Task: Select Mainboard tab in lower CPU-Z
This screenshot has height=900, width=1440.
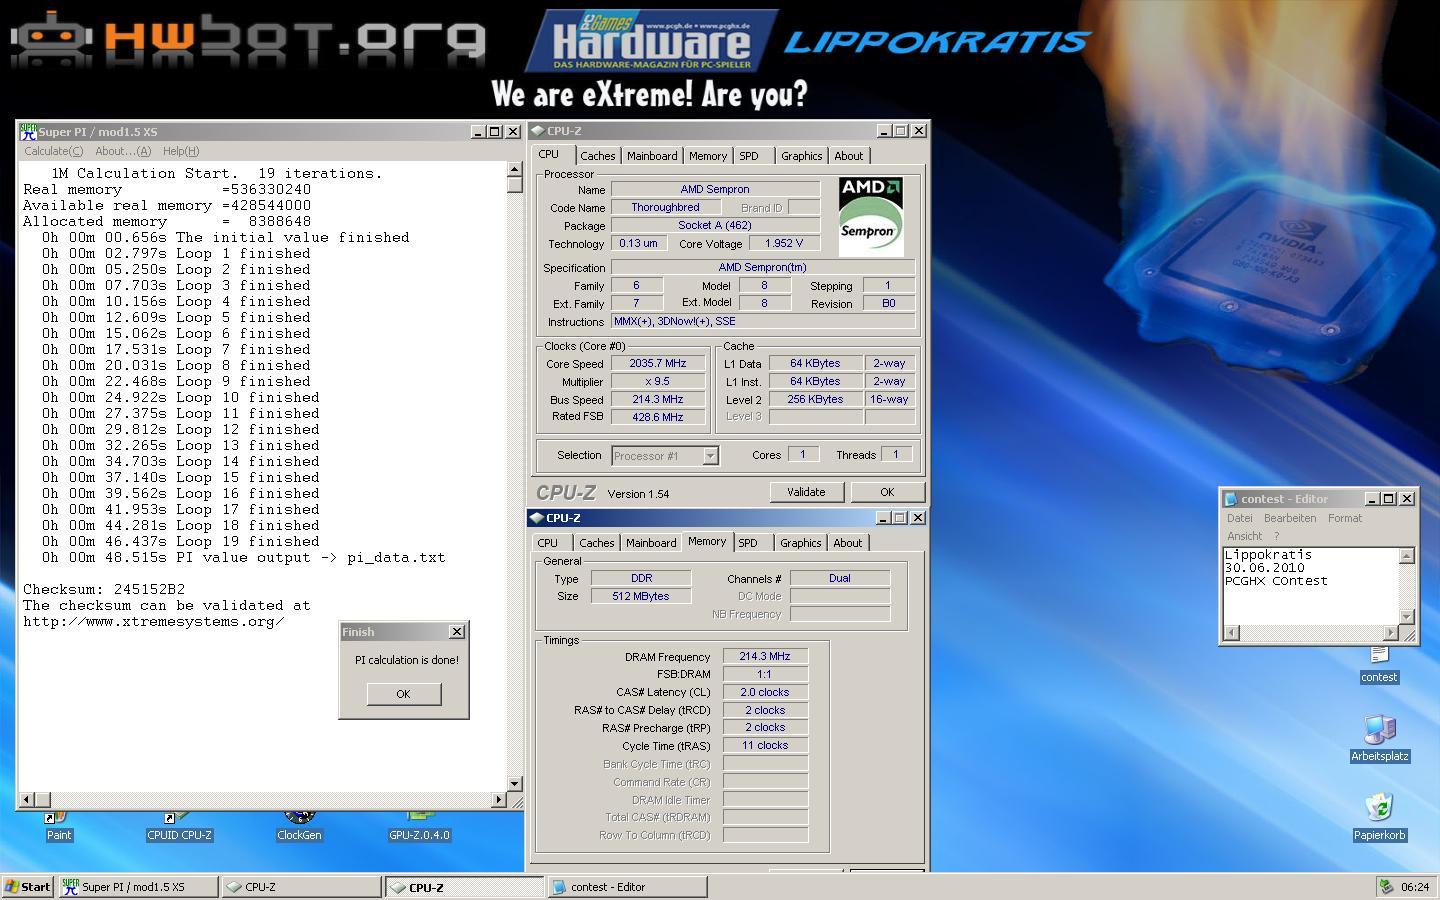Action: point(651,543)
